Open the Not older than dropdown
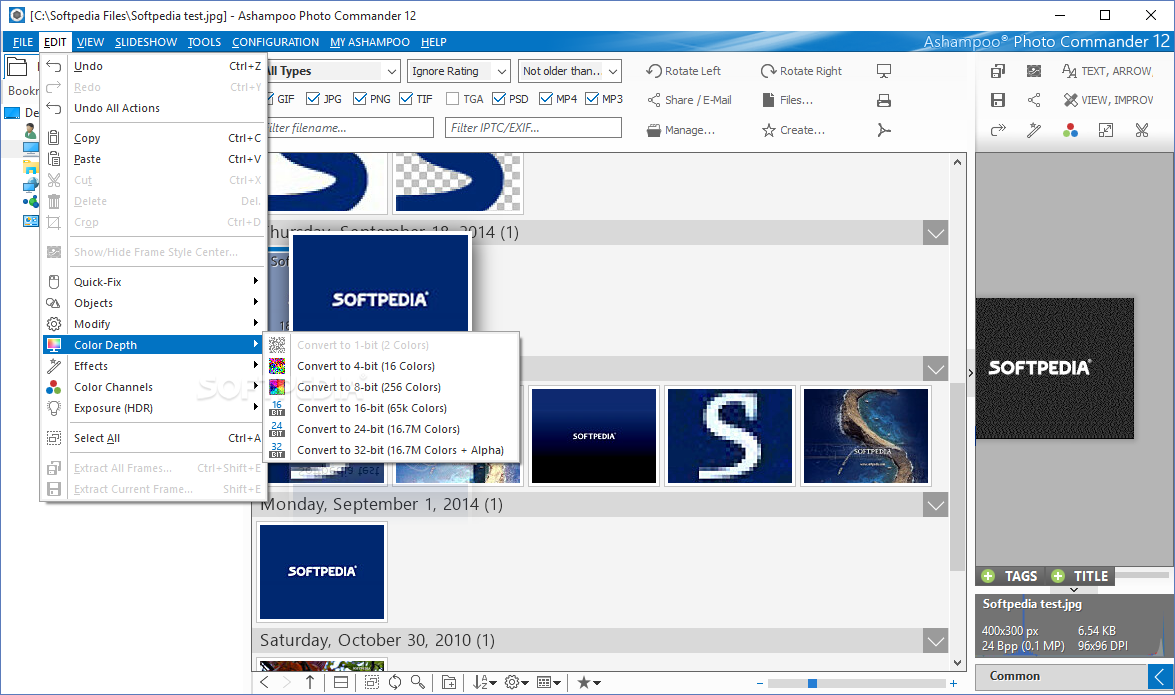This screenshot has height=695, width=1175. (613, 71)
